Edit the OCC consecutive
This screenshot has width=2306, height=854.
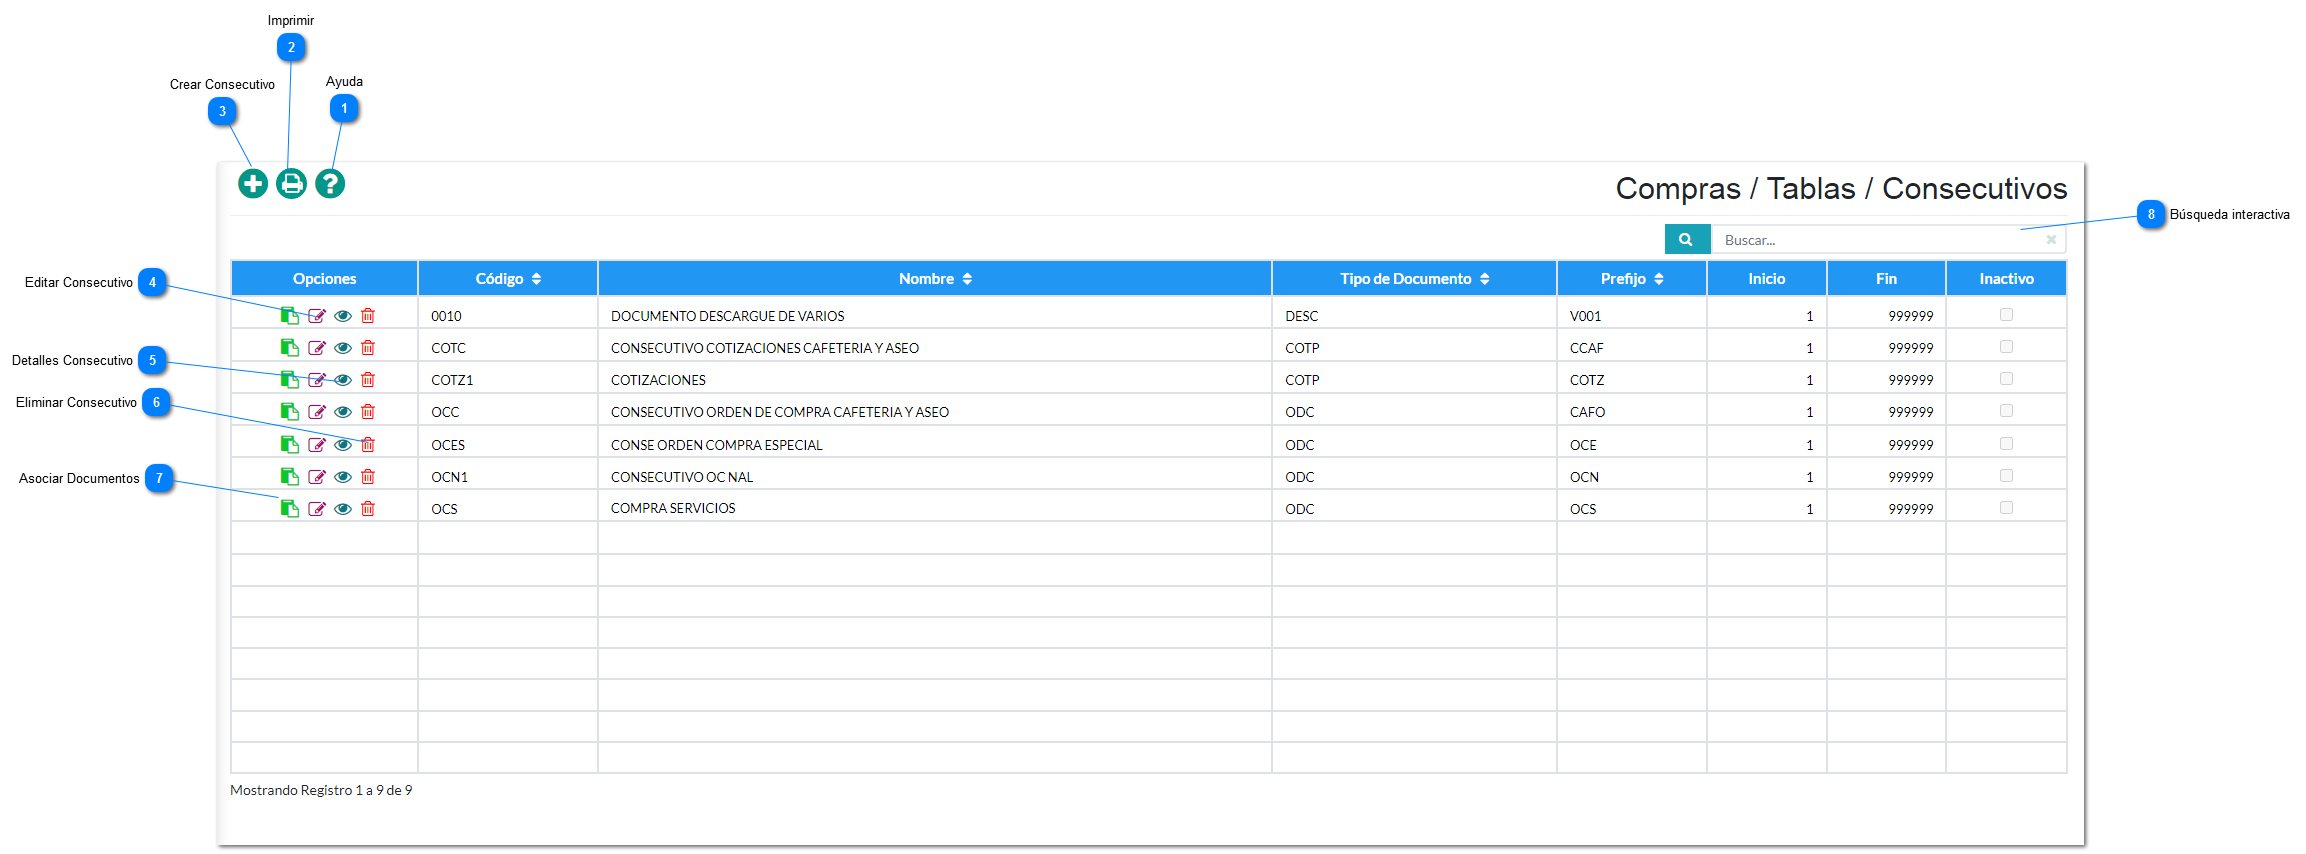[317, 412]
